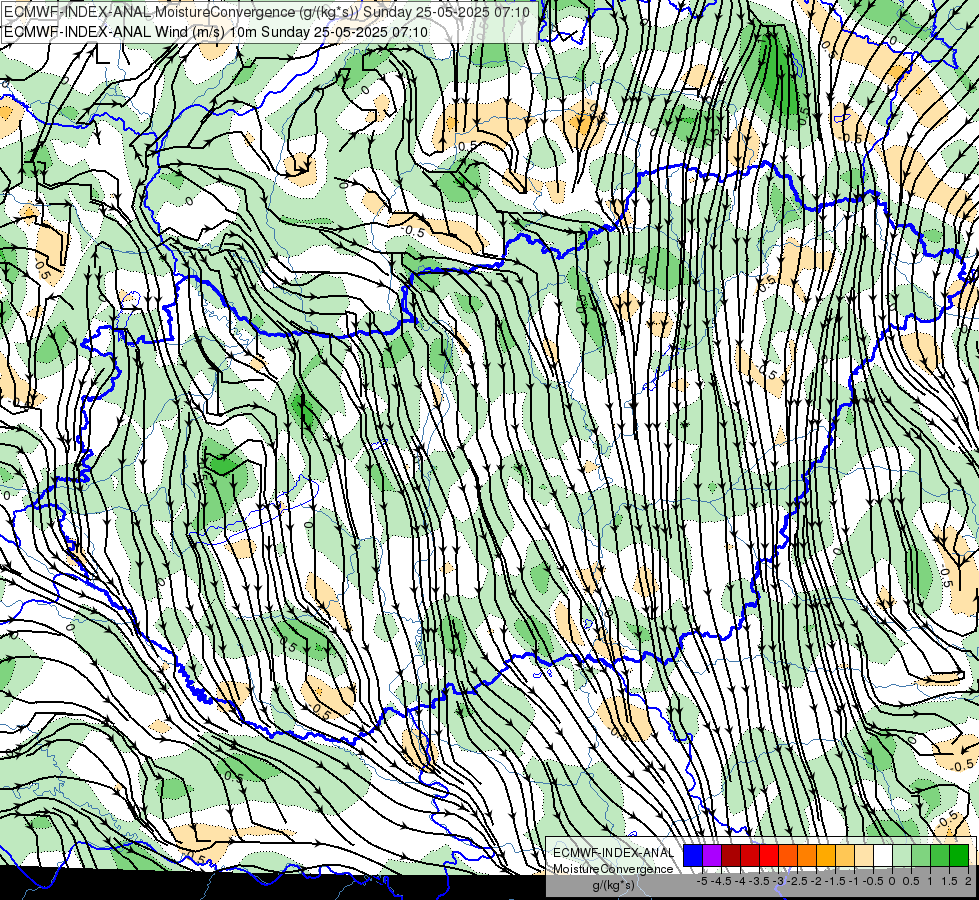The height and width of the screenshot is (900, 979).
Task: Click the legend tick label 0.5
Action: click(x=911, y=881)
